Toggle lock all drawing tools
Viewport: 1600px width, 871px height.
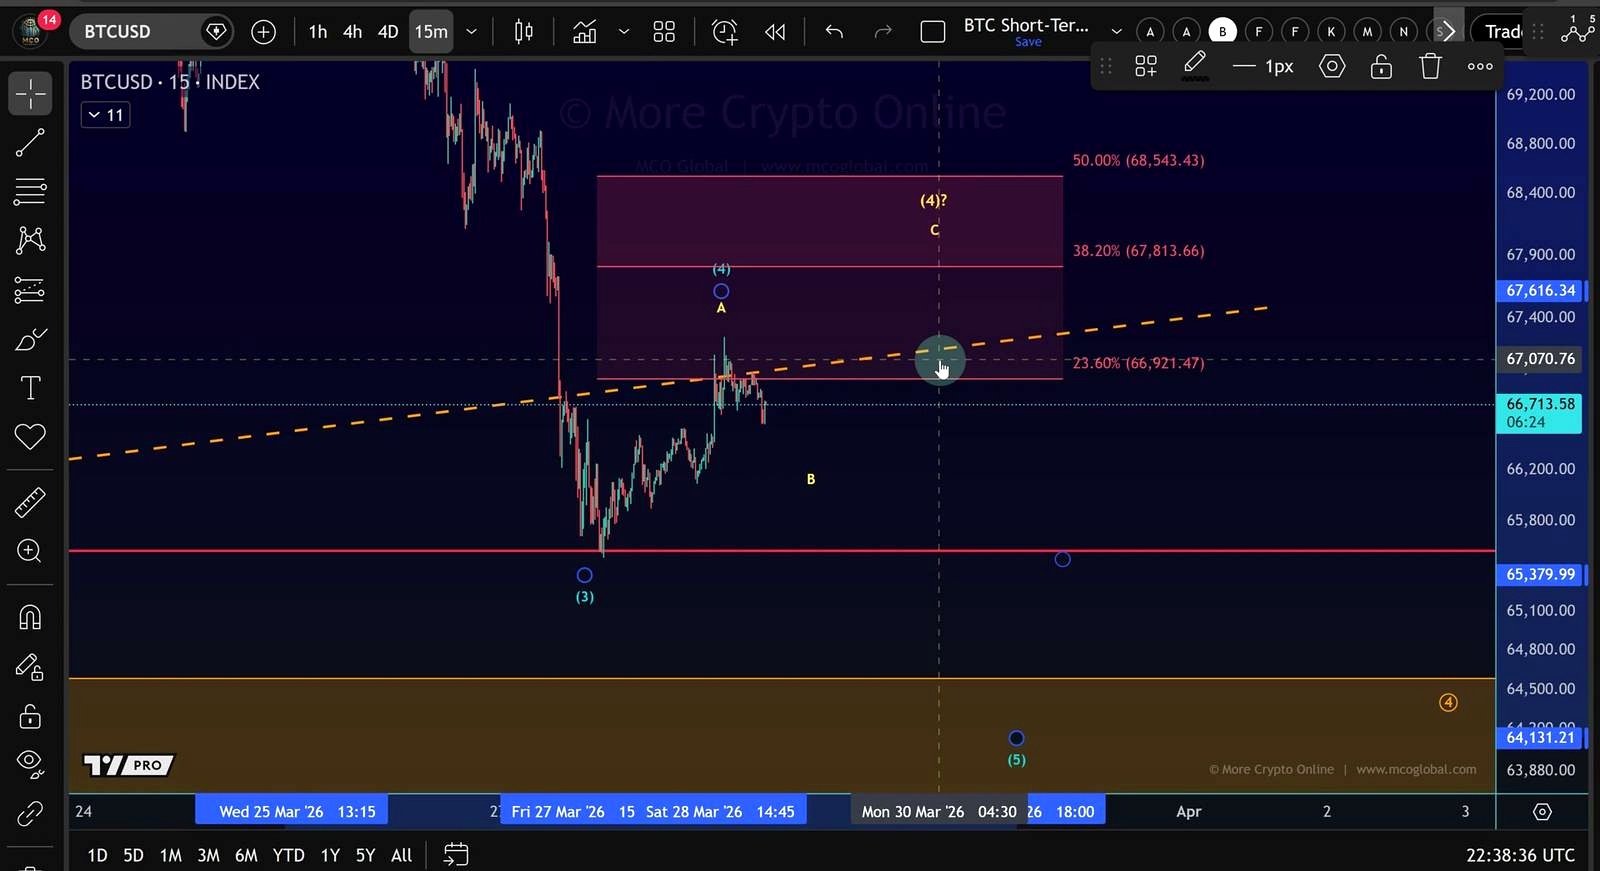(x=30, y=716)
